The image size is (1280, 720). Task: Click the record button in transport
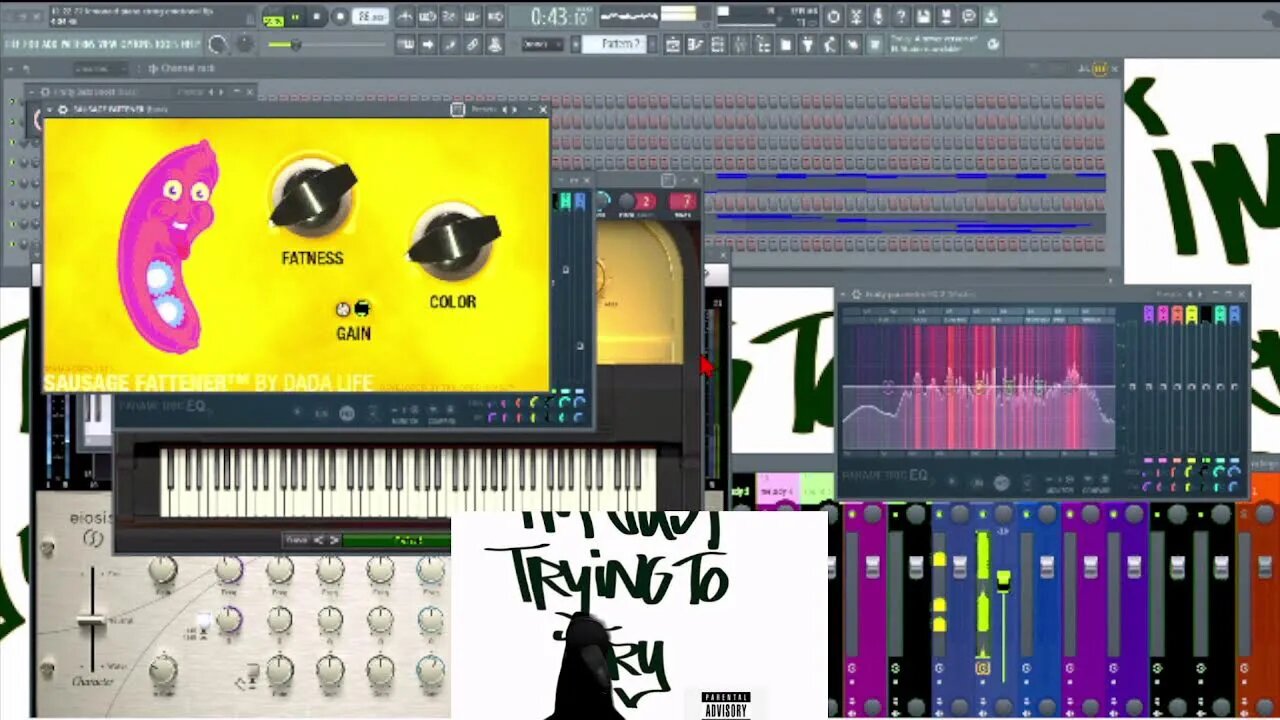(x=340, y=17)
